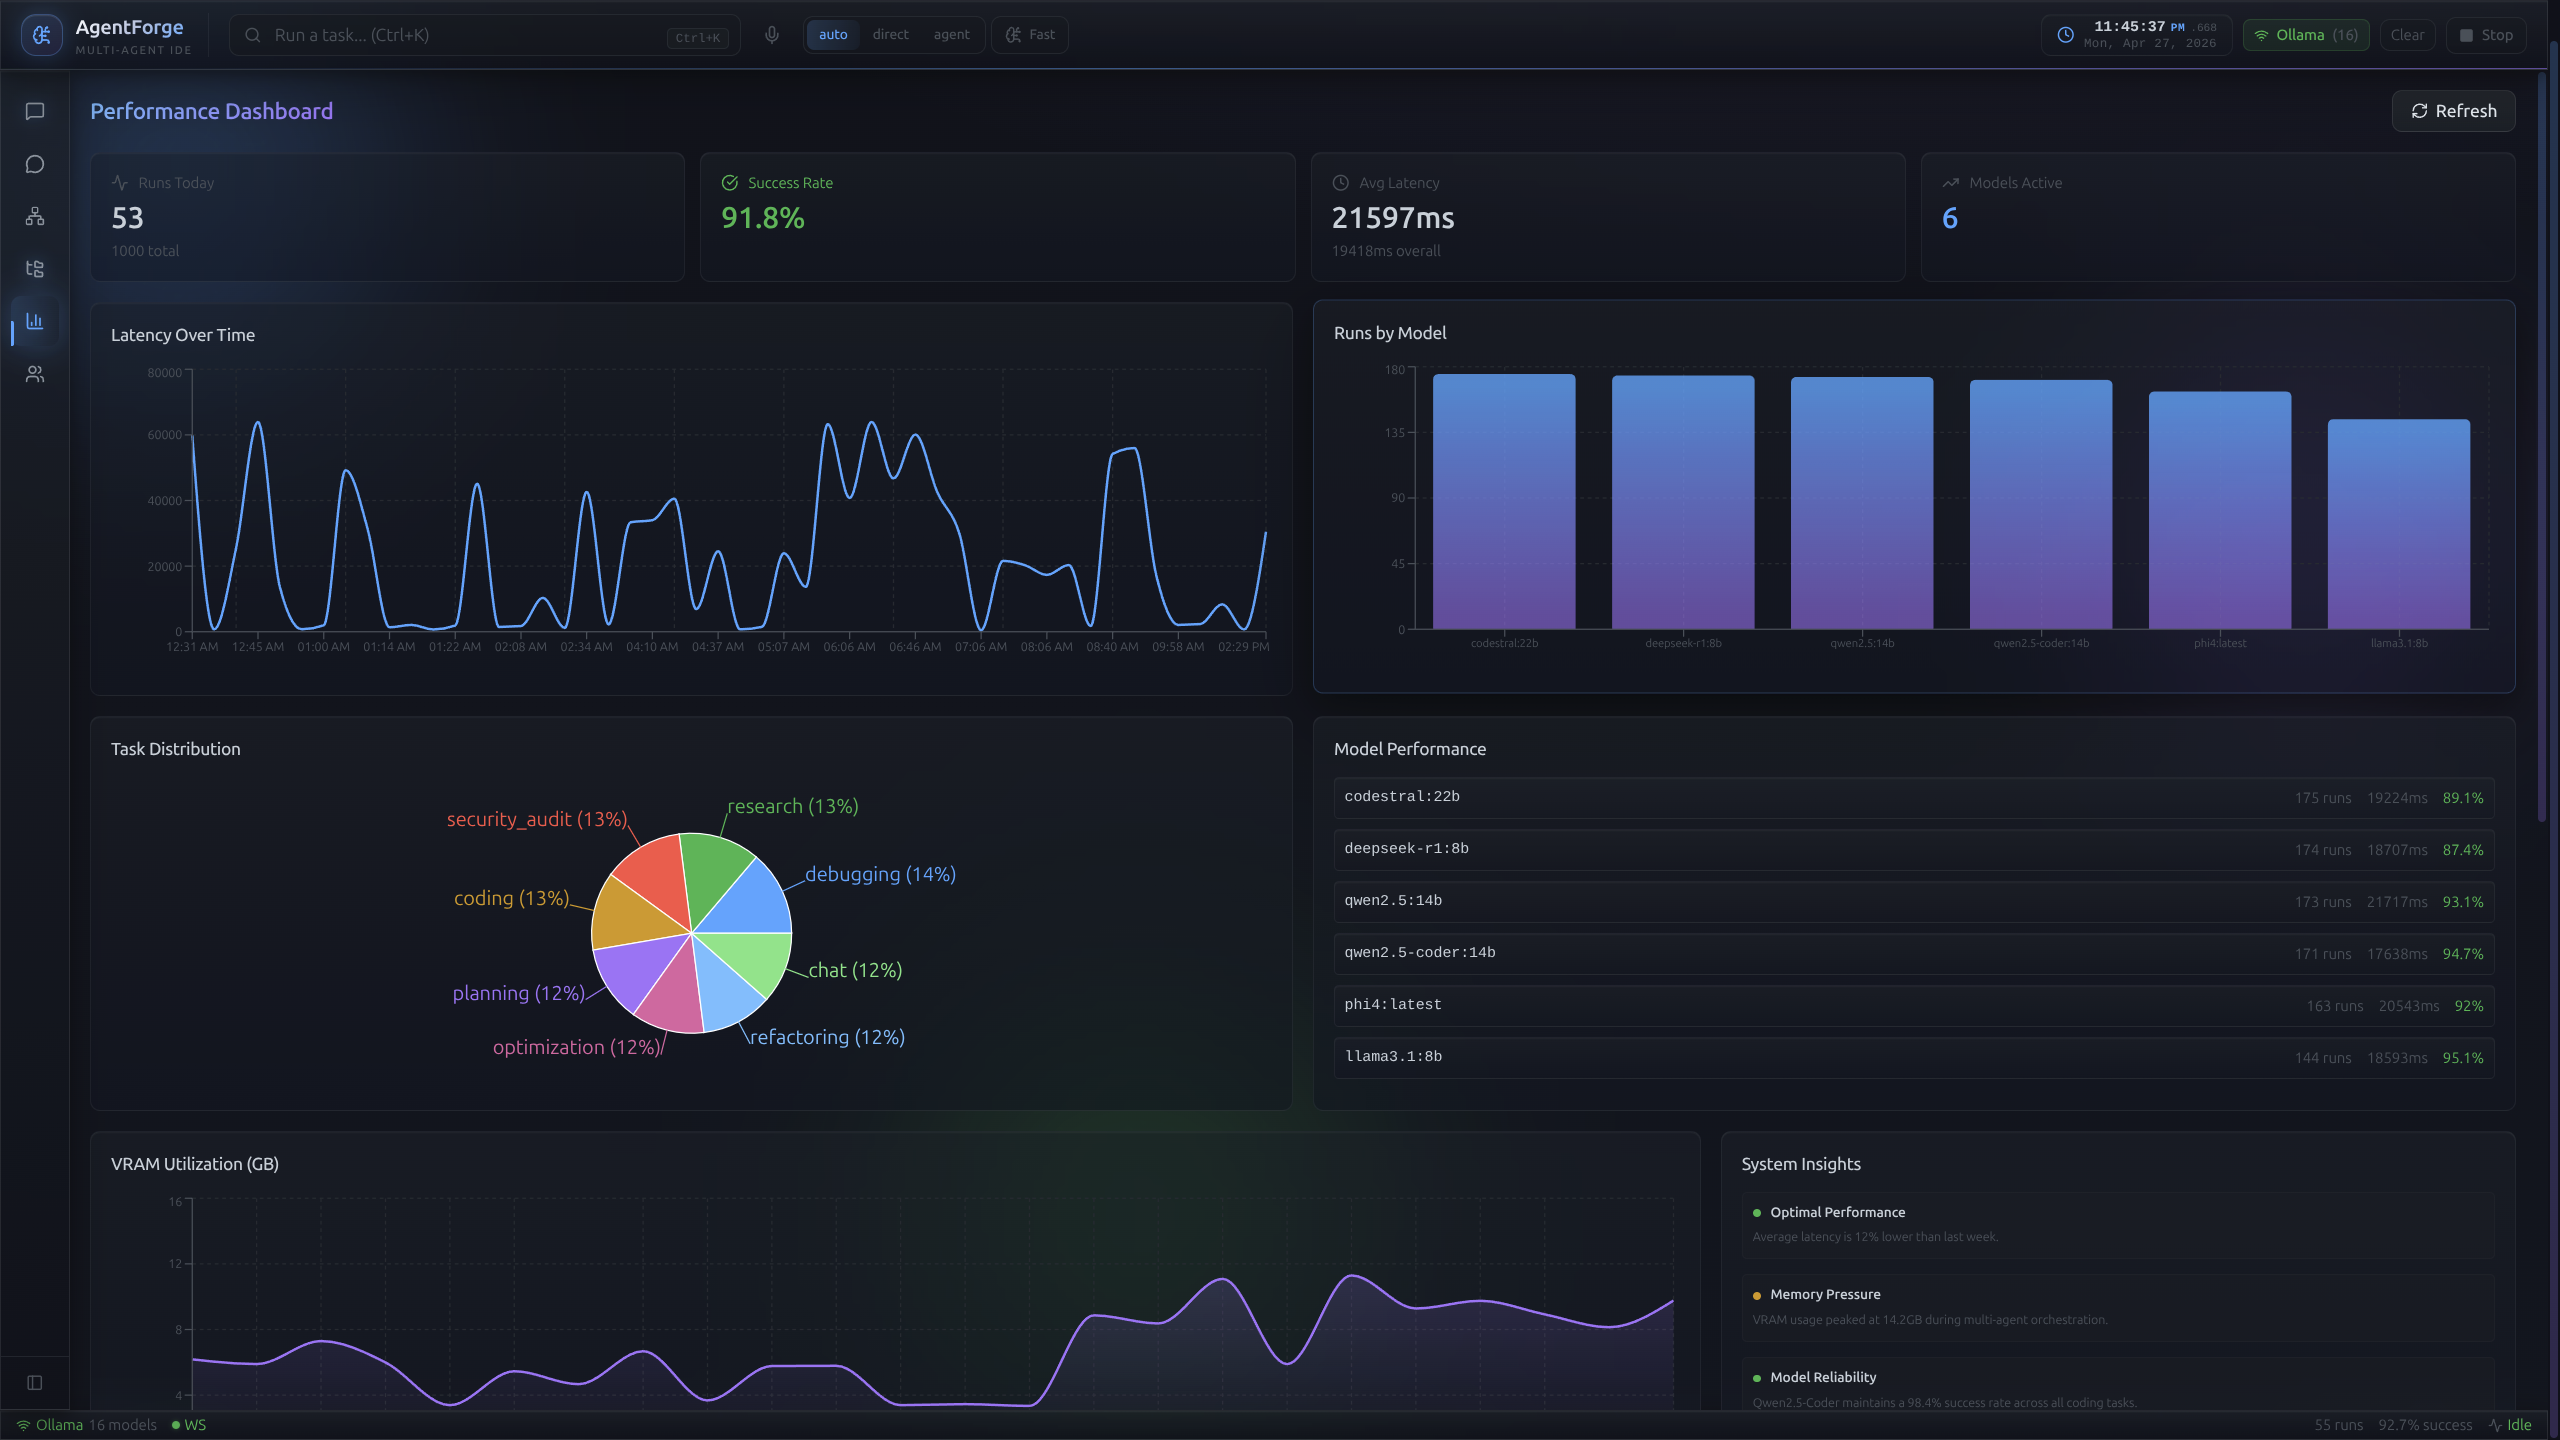Select agent mode
Image resolution: width=2560 pixels, height=1440 pixels.
click(x=951, y=35)
